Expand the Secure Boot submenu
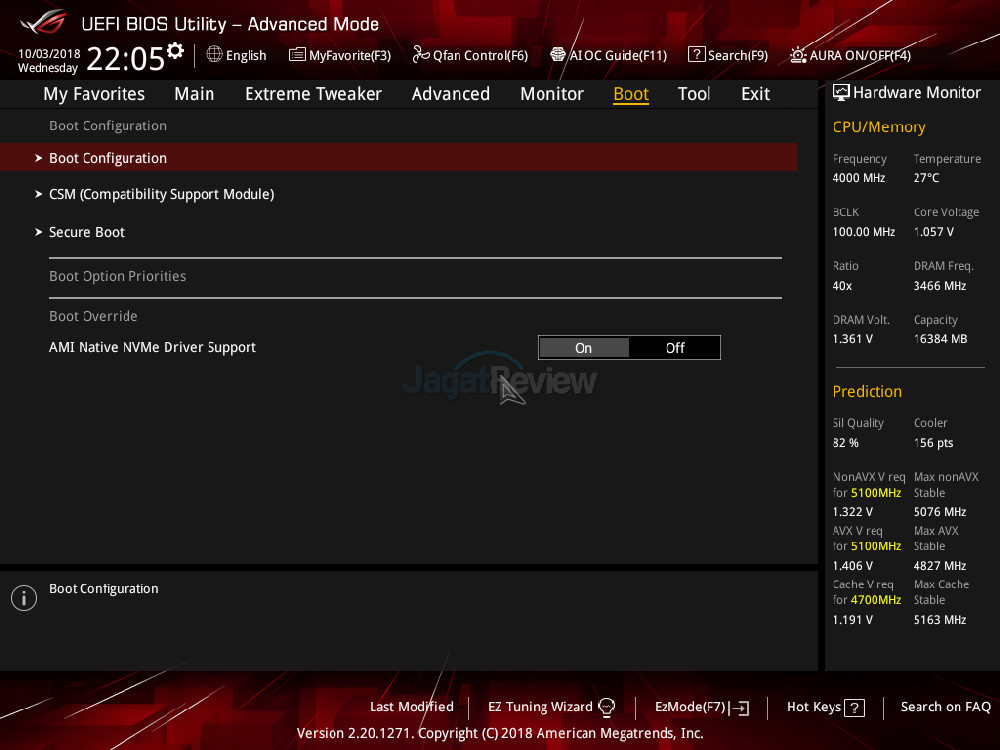Screen dimensions: 1000x750 pyautogui.click(x=87, y=232)
